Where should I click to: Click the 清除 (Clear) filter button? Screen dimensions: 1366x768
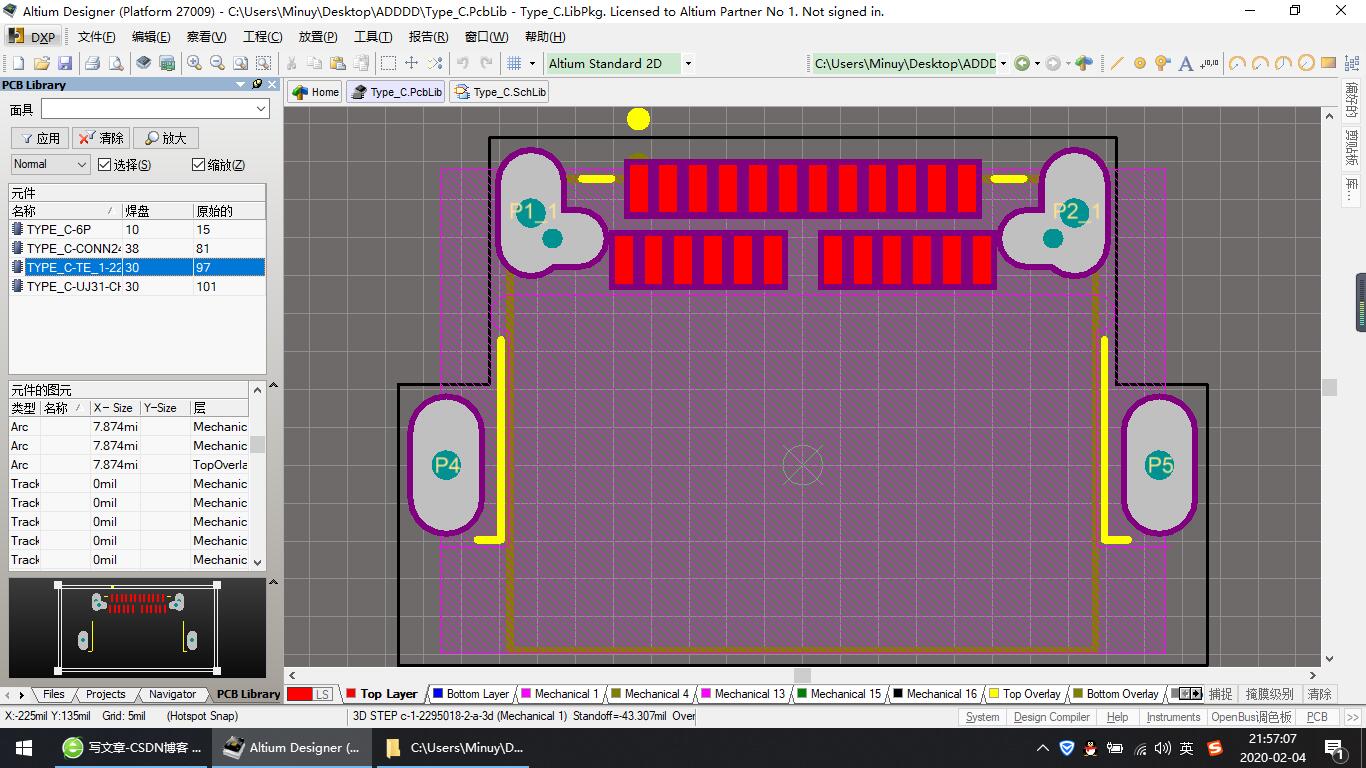[101, 138]
